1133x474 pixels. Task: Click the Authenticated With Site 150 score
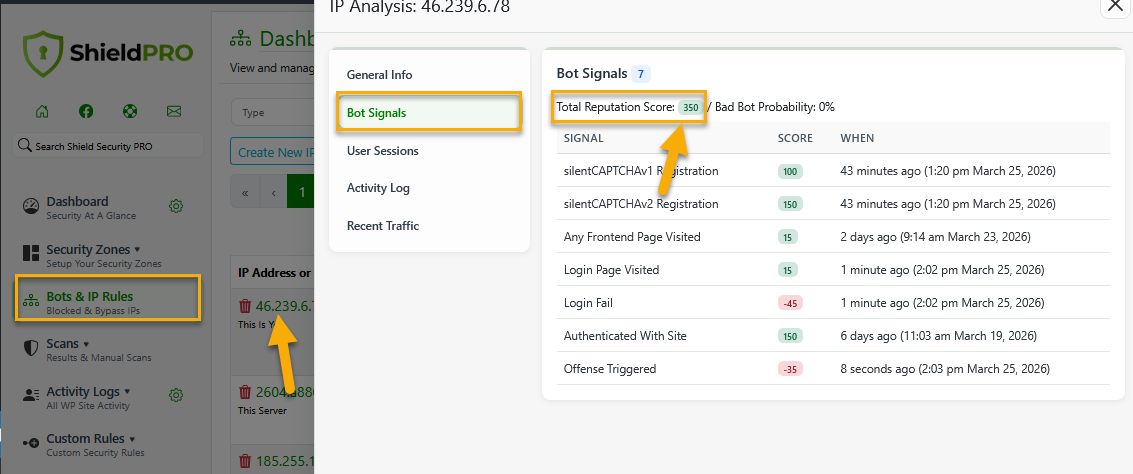790,336
